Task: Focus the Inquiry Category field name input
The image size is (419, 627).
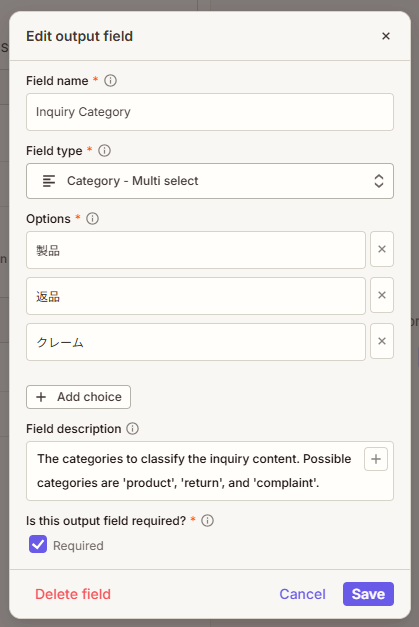Action: (210, 112)
